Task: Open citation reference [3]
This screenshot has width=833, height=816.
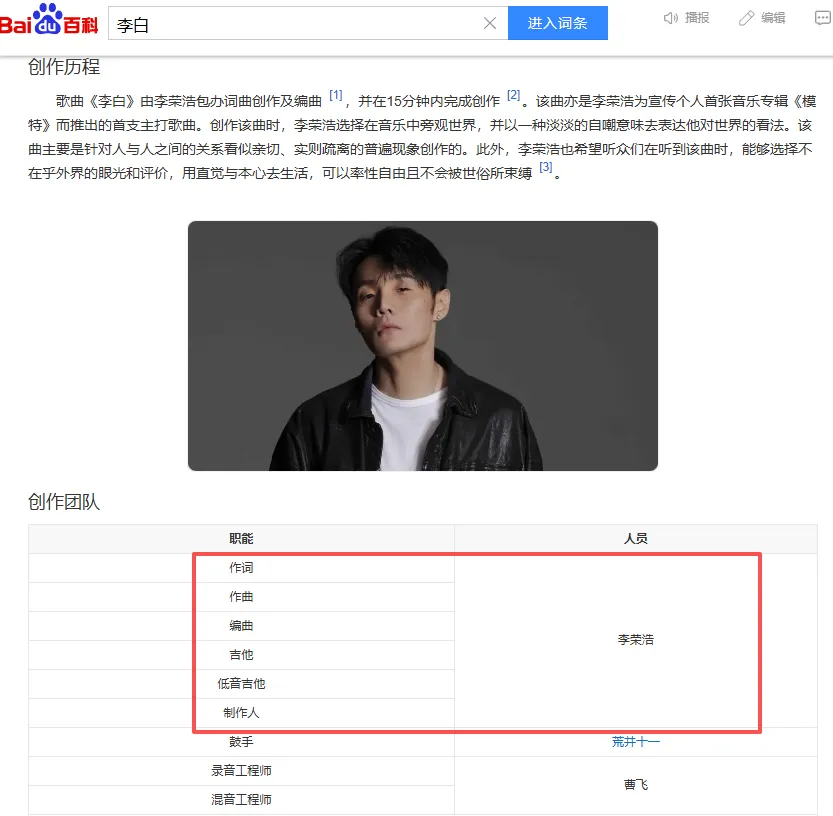Action: [546, 167]
